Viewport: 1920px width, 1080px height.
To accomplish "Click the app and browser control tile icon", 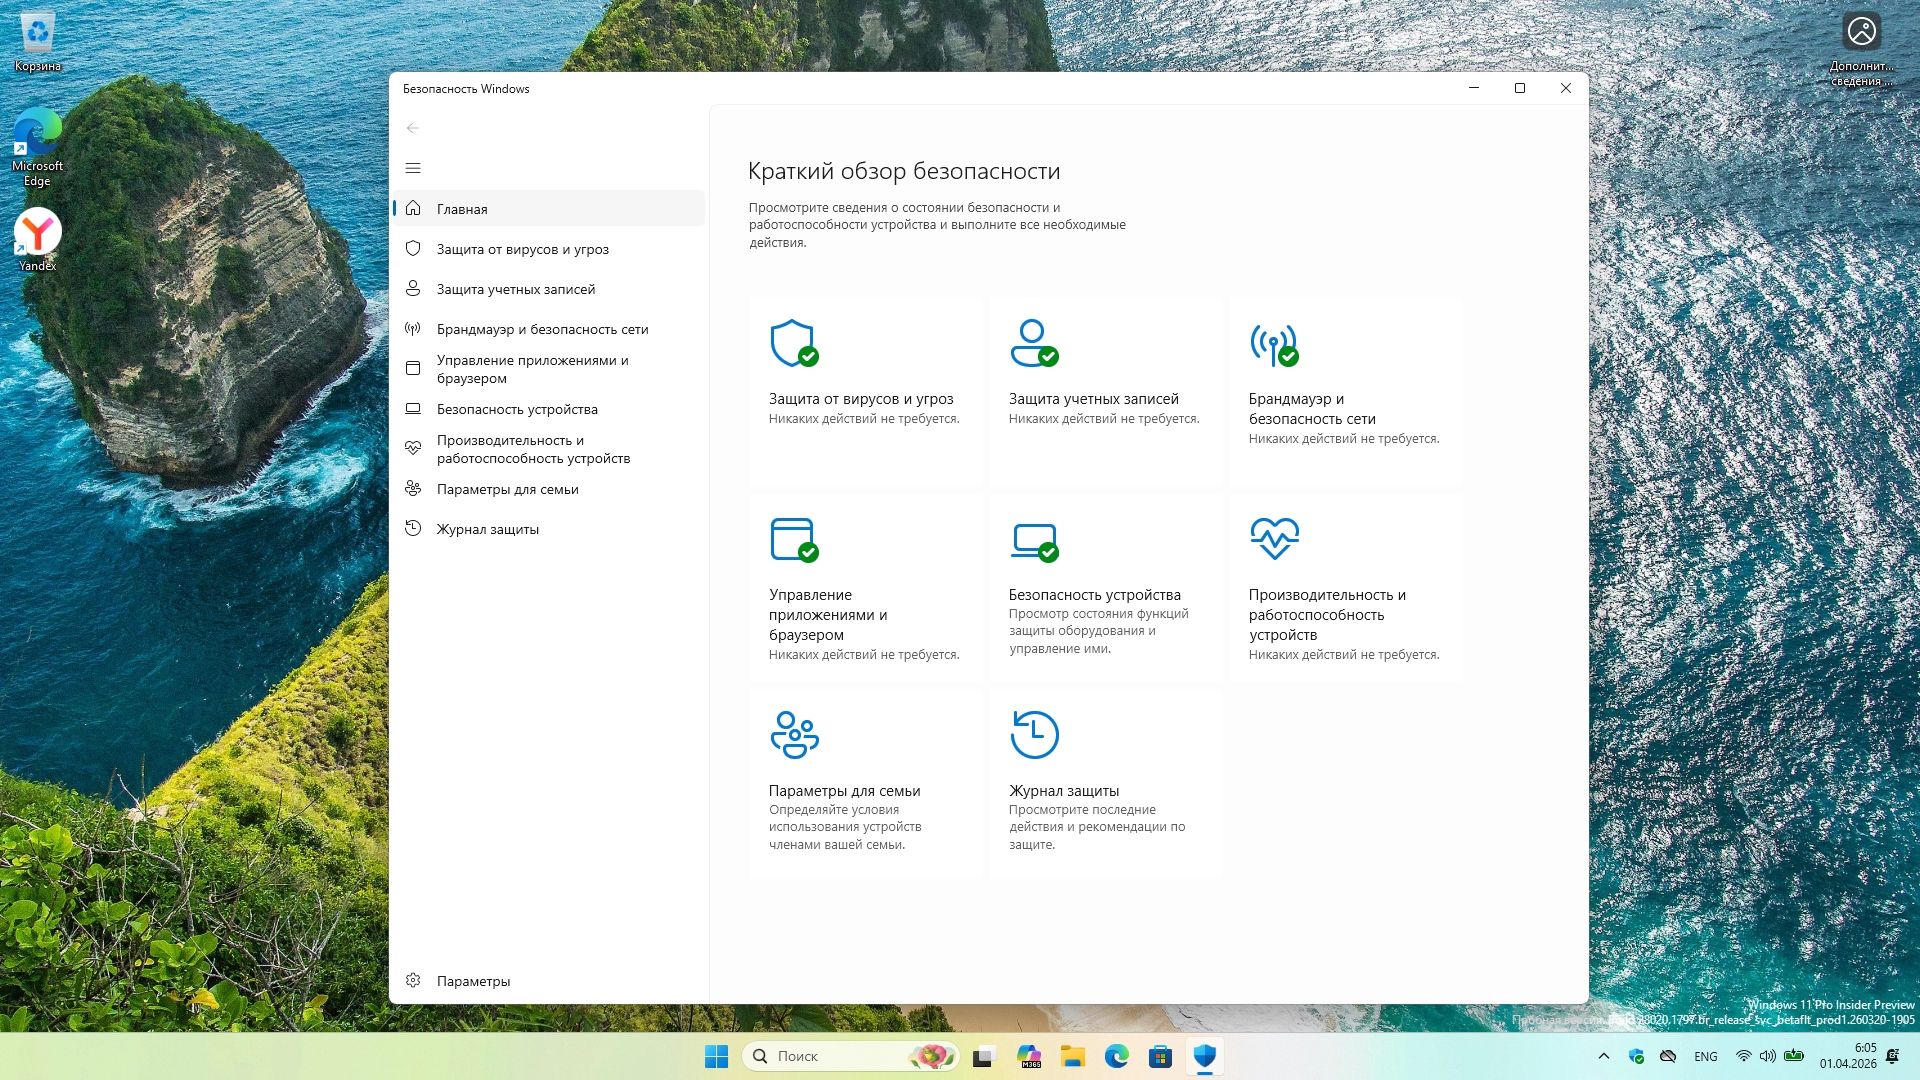I will [x=794, y=539].
